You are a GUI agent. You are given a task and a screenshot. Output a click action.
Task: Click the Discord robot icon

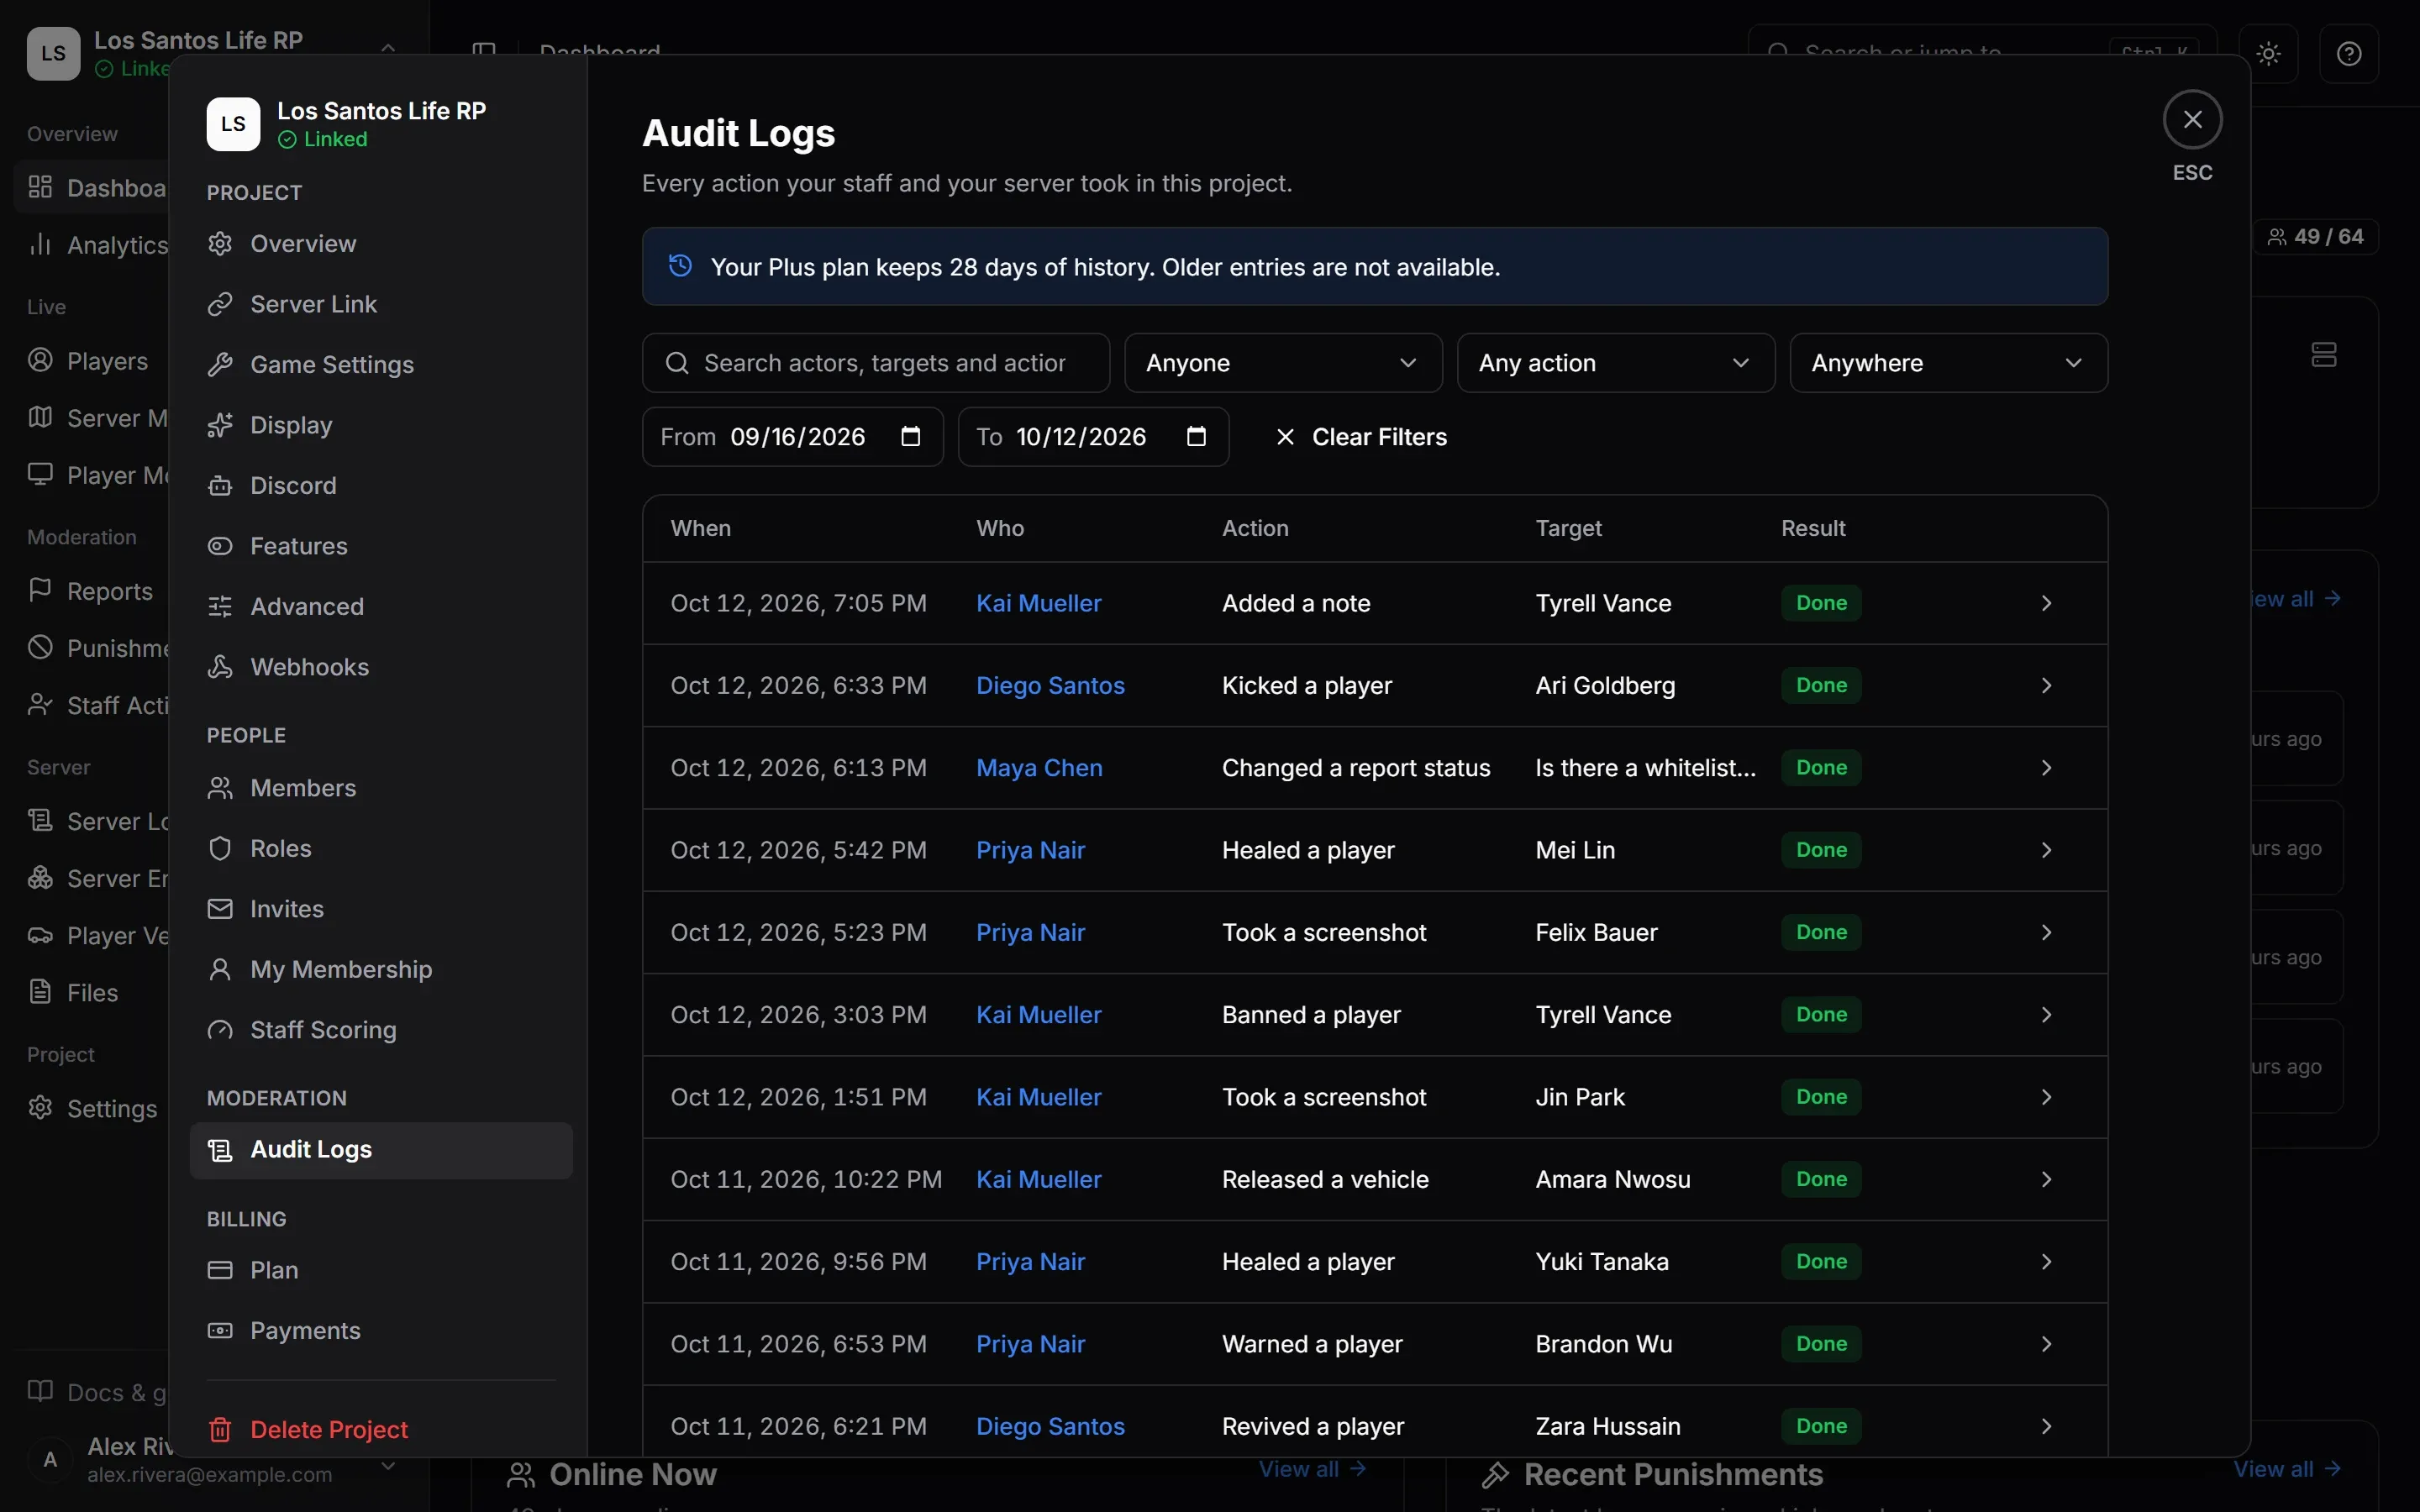(x=220, y=486)
